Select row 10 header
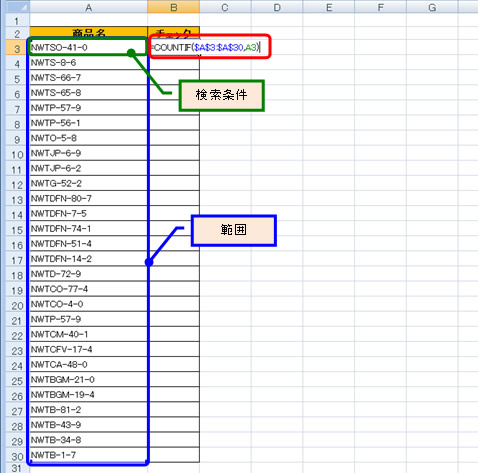Viewport: 478px width, 473px height. click(x=17, y=154)
